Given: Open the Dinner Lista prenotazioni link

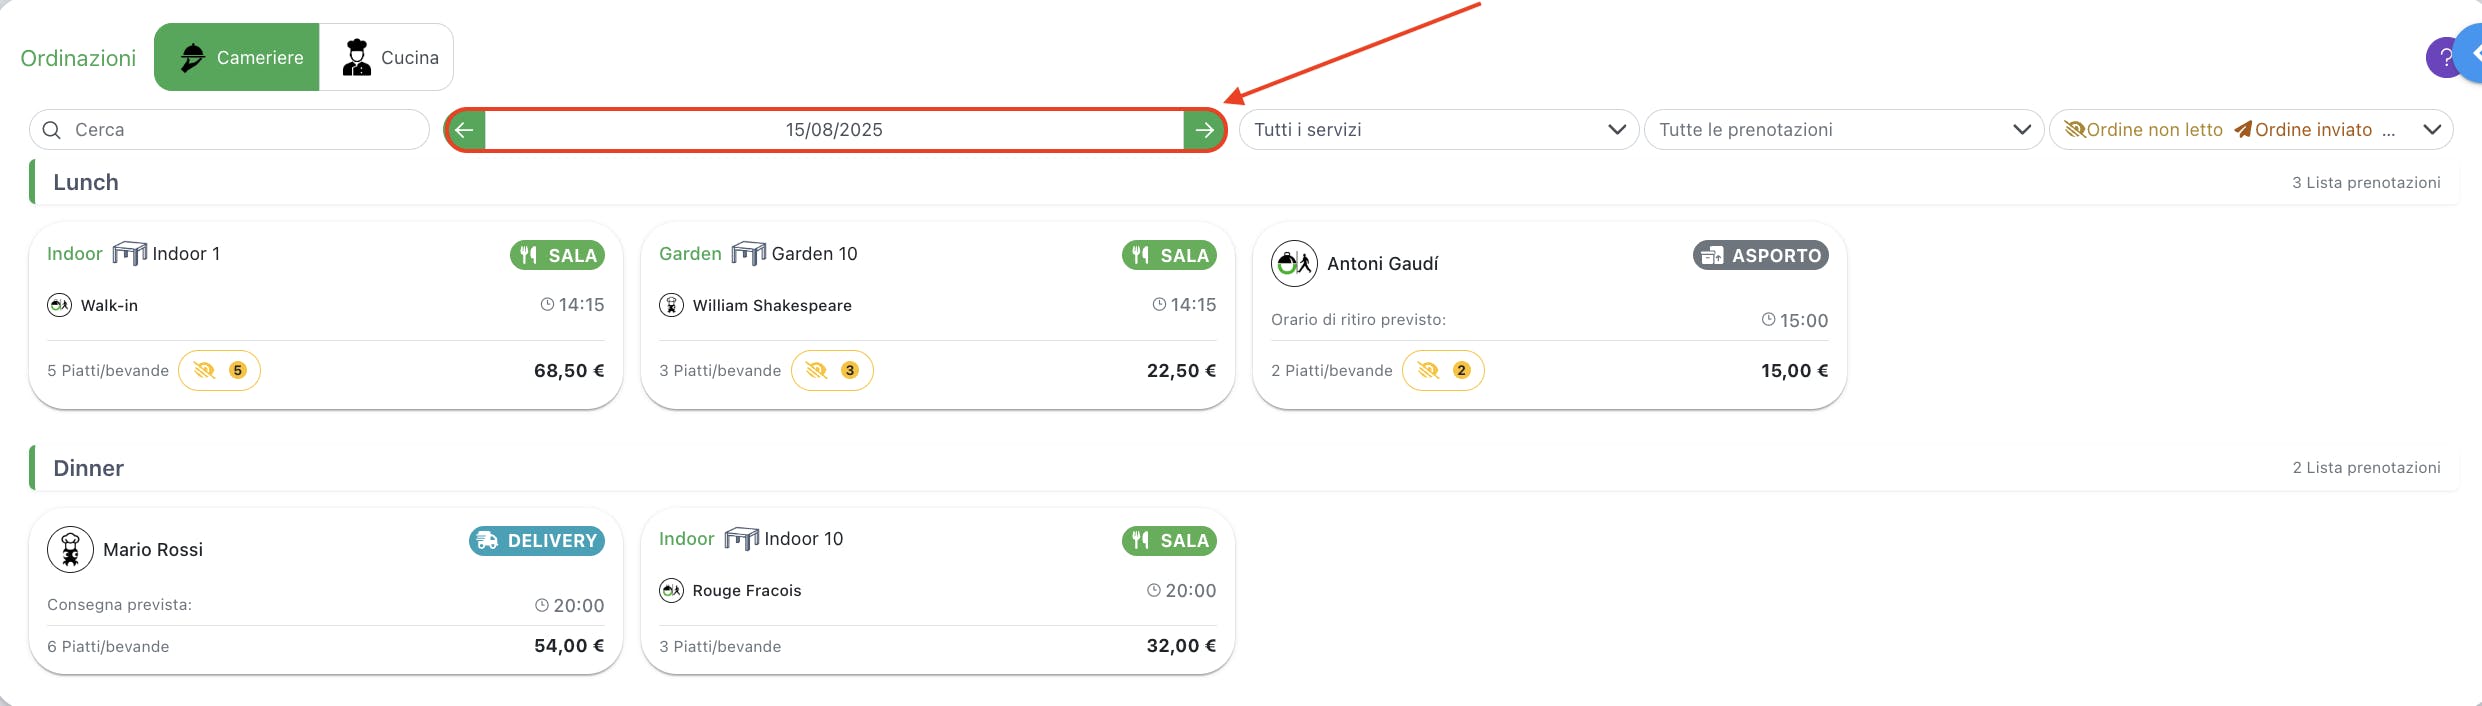Looking at the screenshot, I should pos(2366,468).
